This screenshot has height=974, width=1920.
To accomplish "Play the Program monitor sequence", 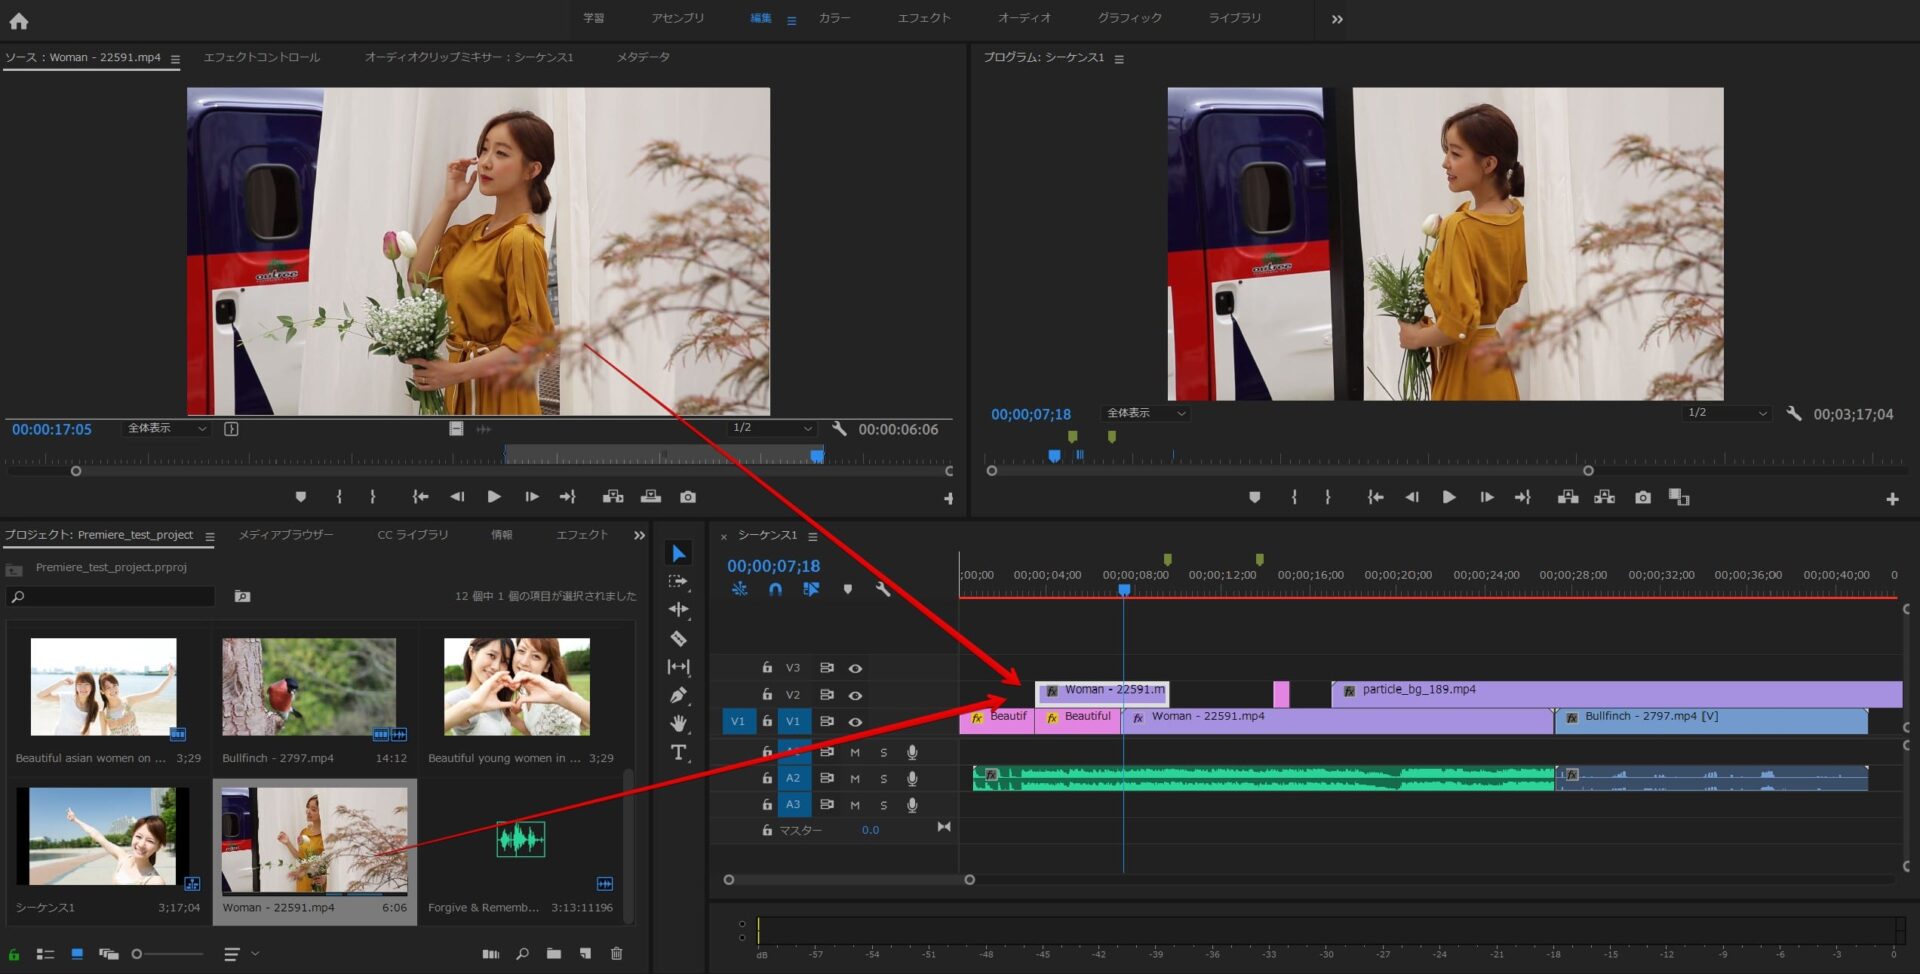I will pyautogui.click(x=1448, y=497).
